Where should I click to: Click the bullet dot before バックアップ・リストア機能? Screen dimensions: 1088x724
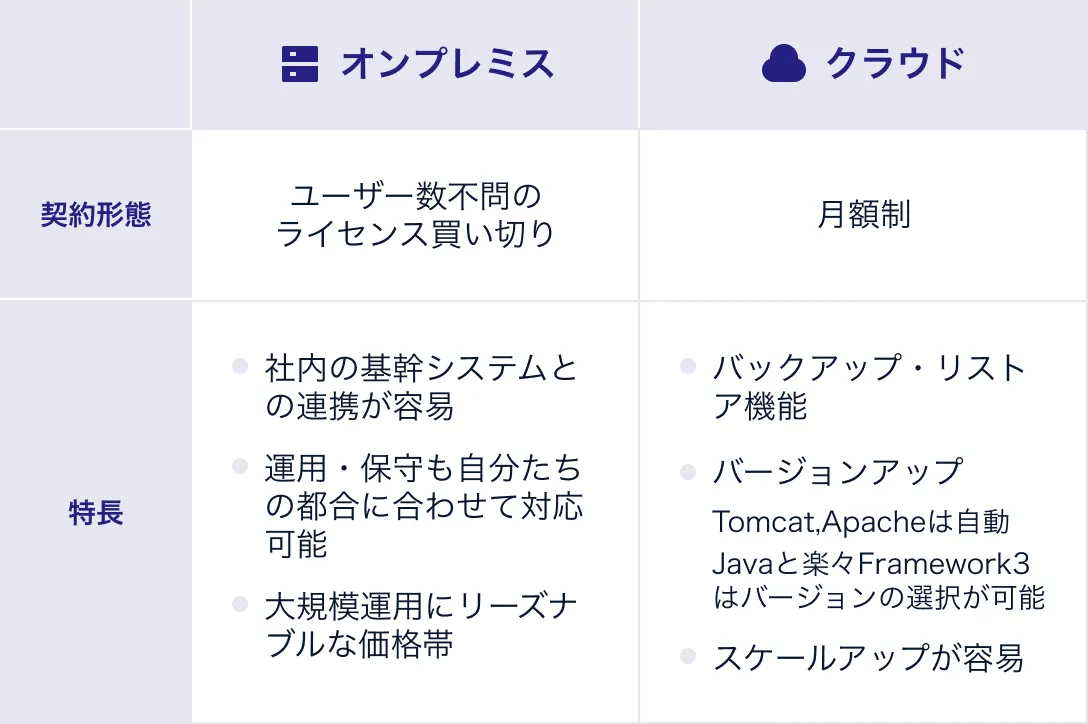[x=687, y=366]
